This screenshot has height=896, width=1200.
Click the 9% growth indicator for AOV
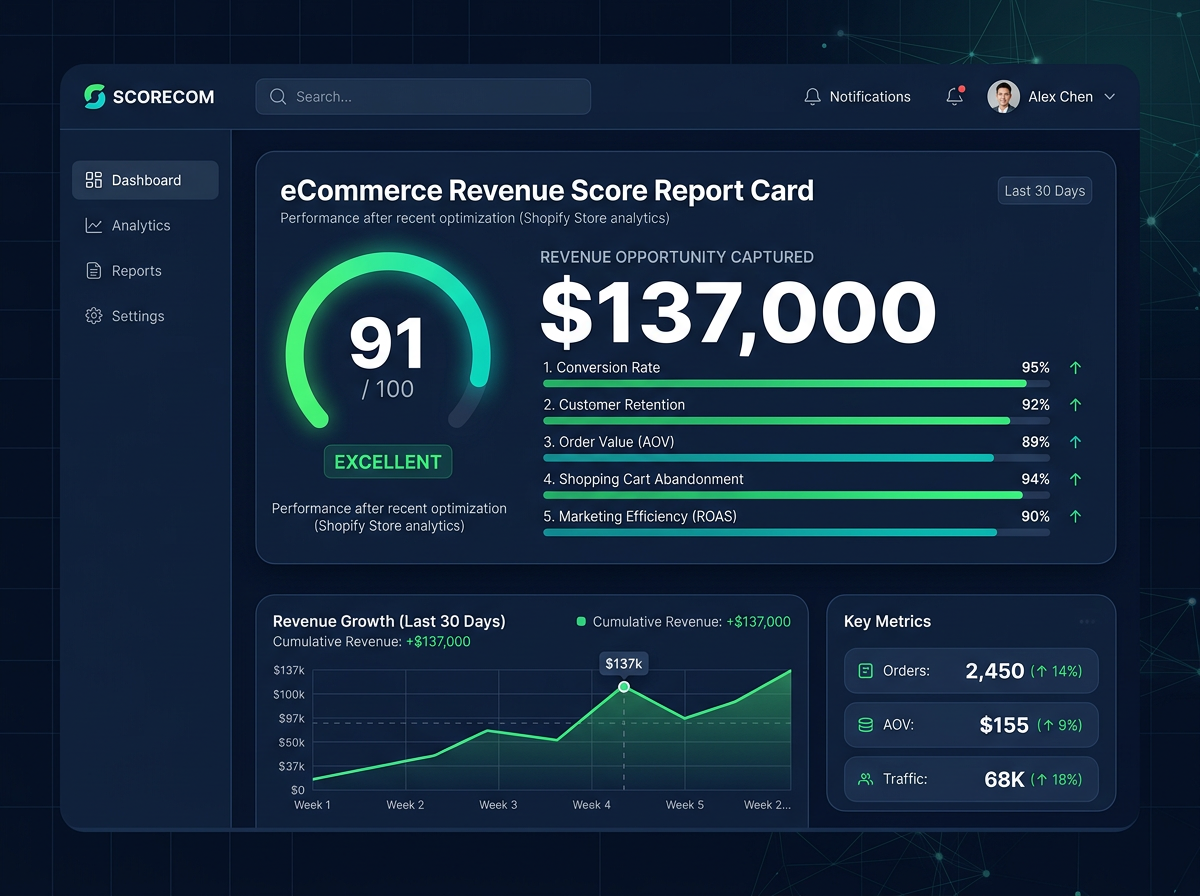pos(1060,725)
